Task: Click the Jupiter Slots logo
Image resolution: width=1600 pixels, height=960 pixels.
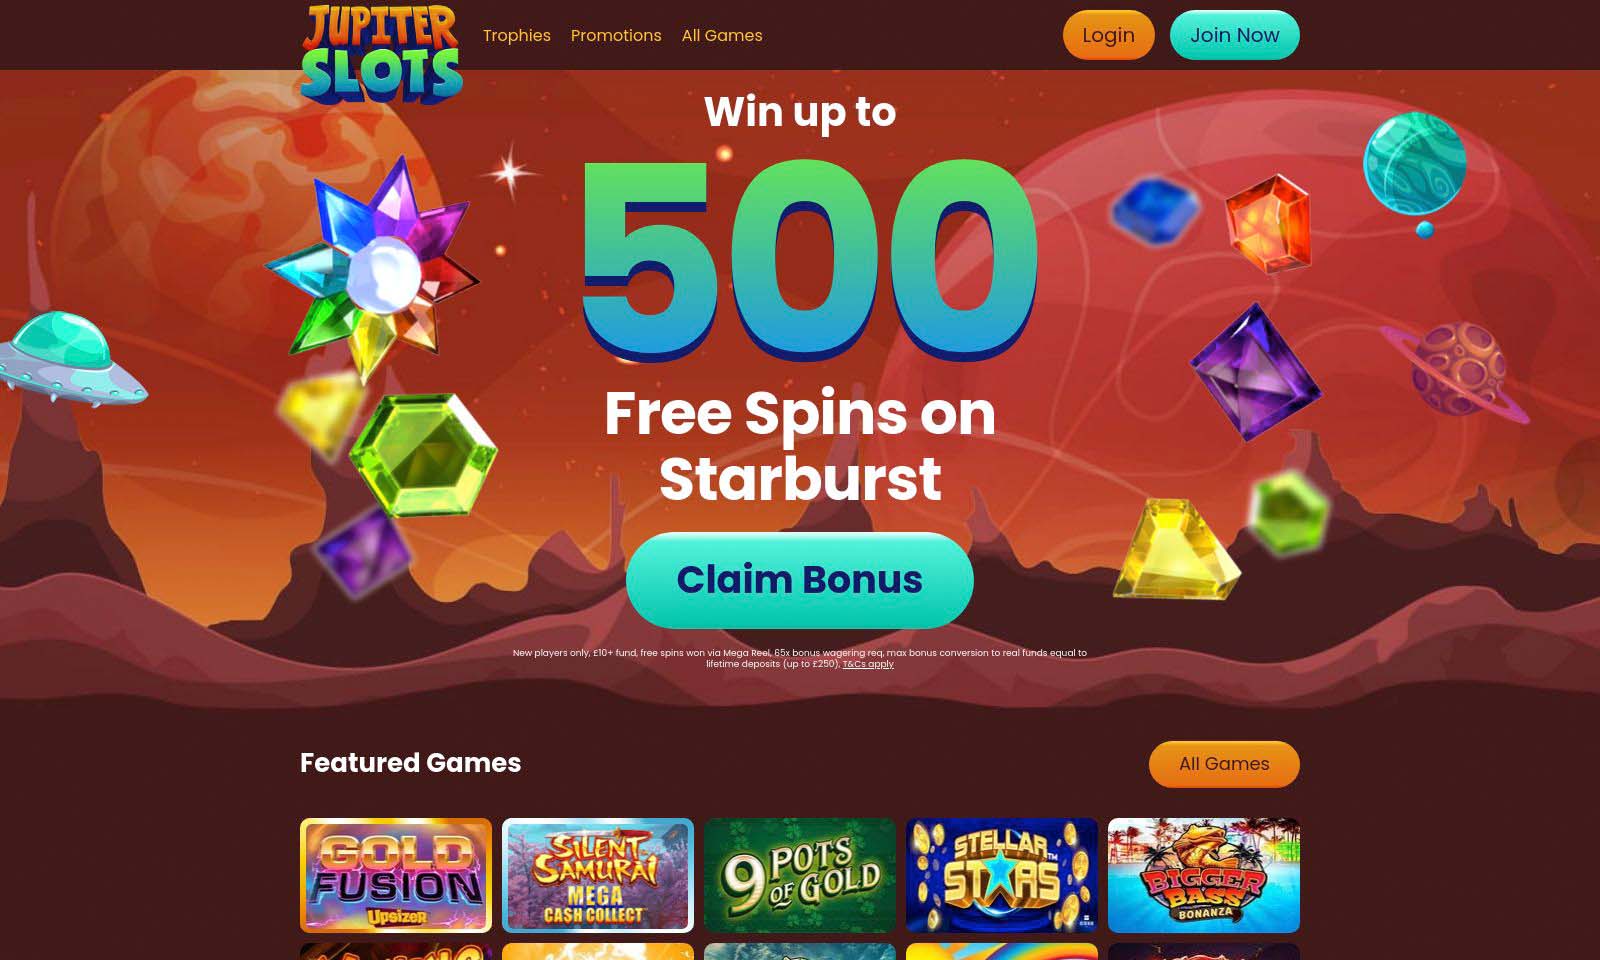Action: coord(381,54)
